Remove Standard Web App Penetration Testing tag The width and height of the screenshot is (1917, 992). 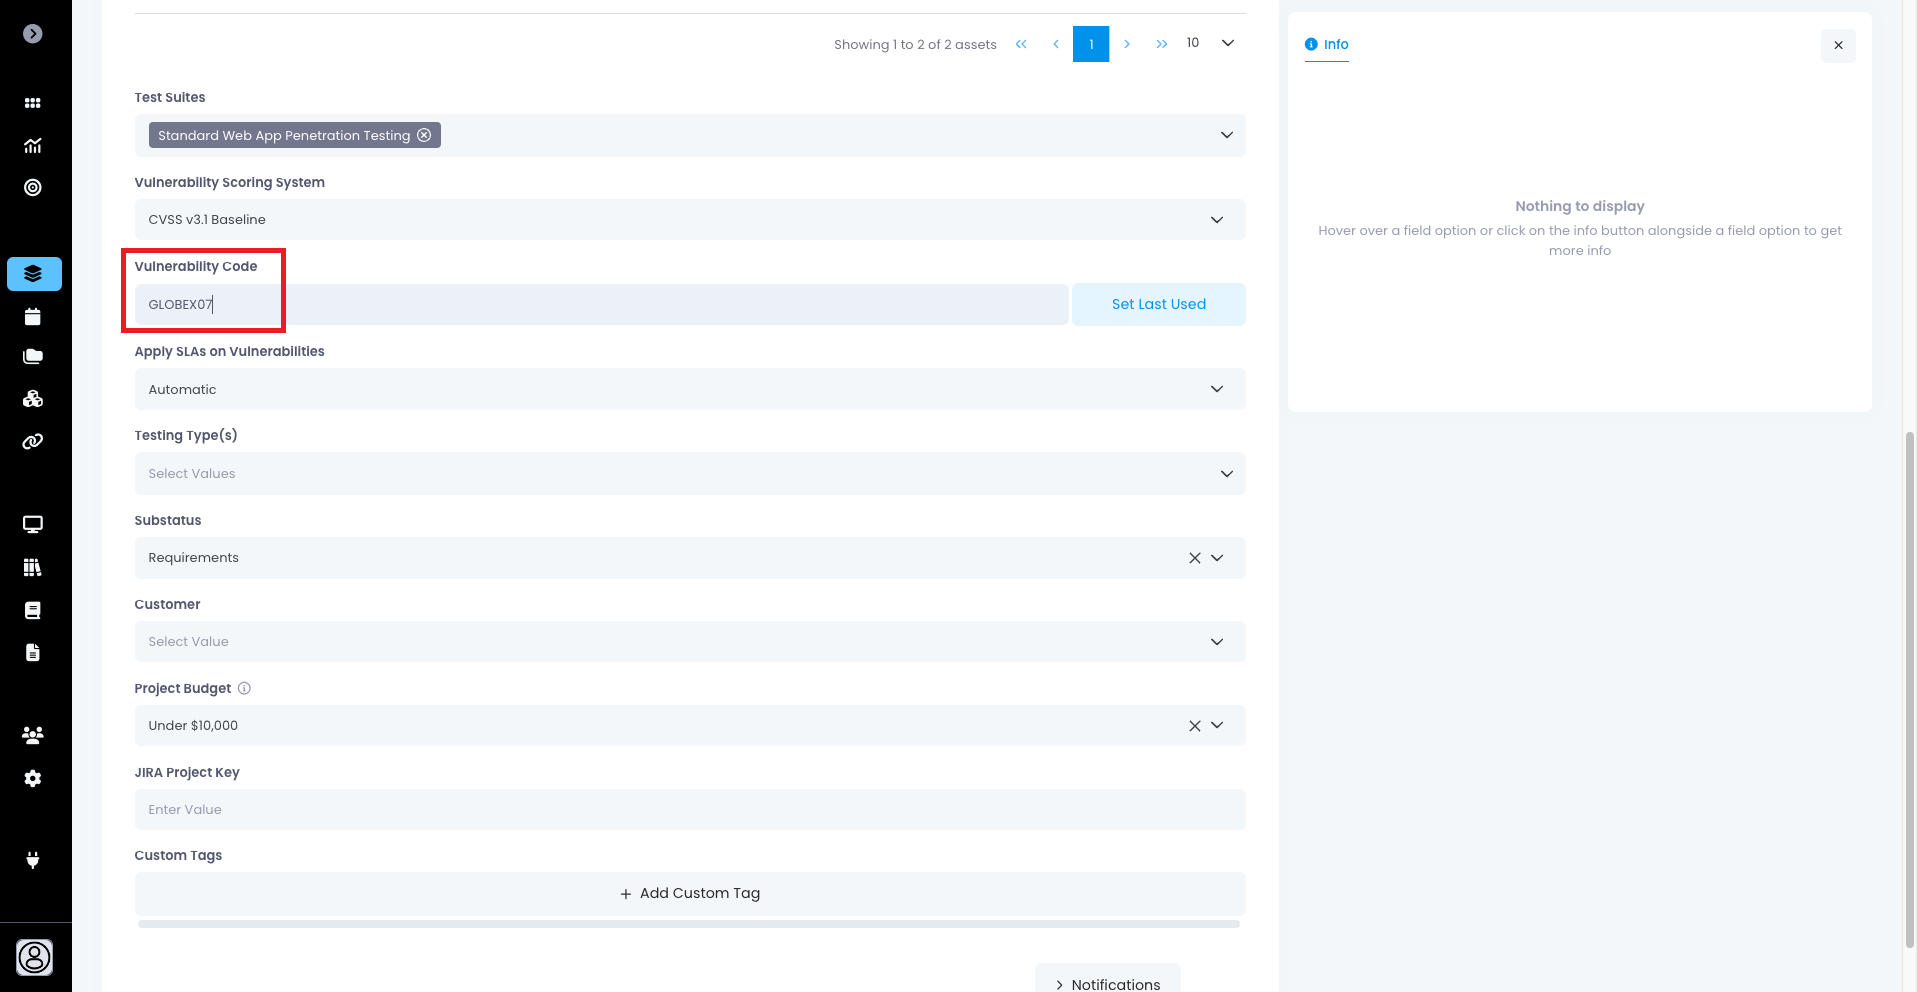point(424,135)
